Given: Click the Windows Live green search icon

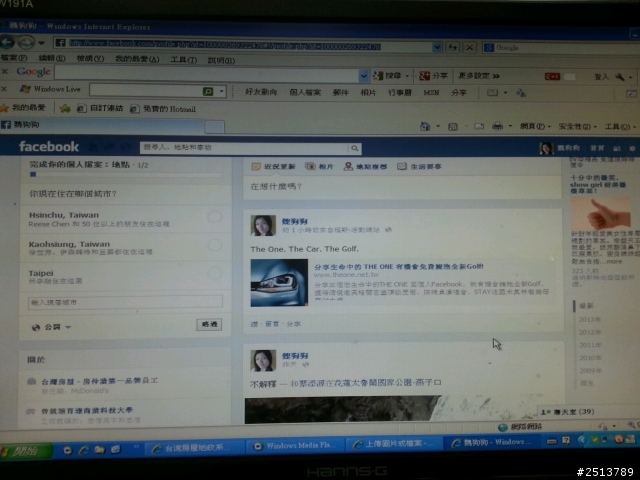Looking at the screenshot, I should 208,91.
